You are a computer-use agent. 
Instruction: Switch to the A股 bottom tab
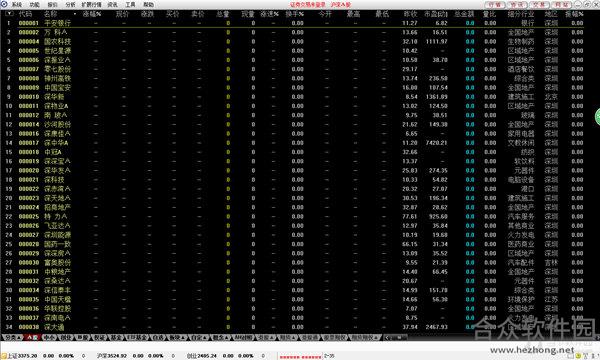pos(32,338)
